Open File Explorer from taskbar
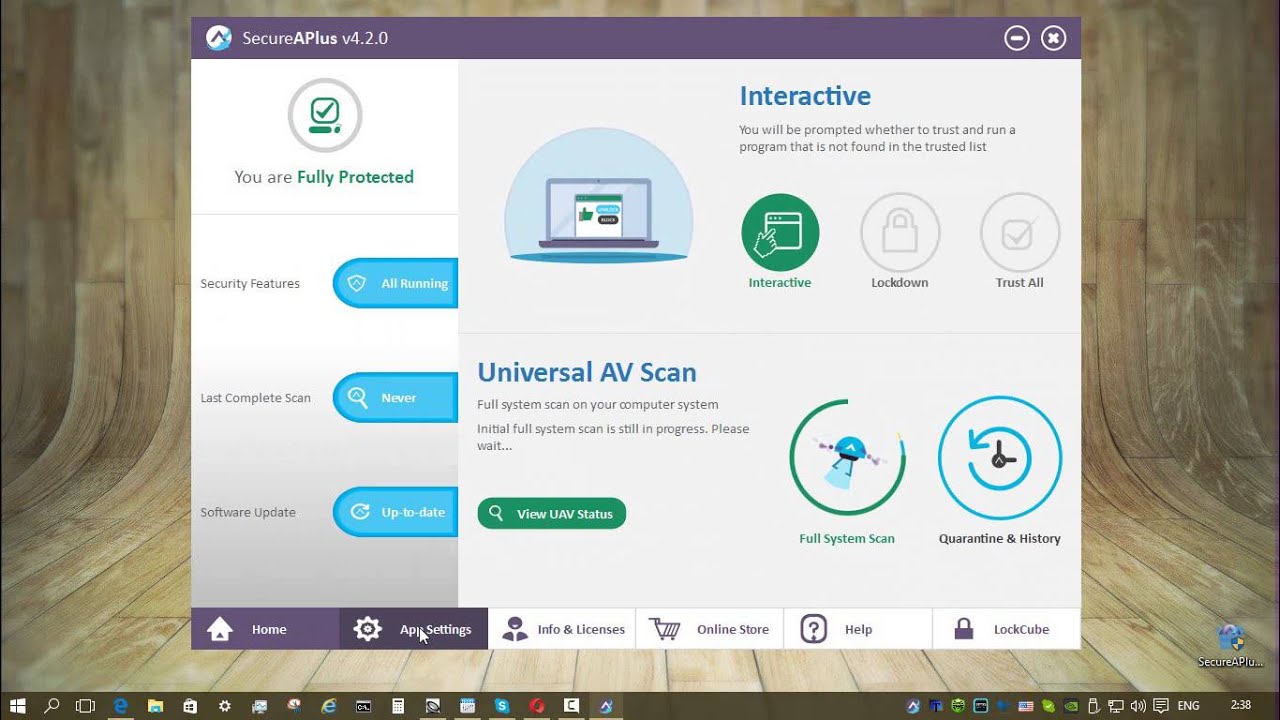This screenshot has width=1280, height=720. click(155, 705)
